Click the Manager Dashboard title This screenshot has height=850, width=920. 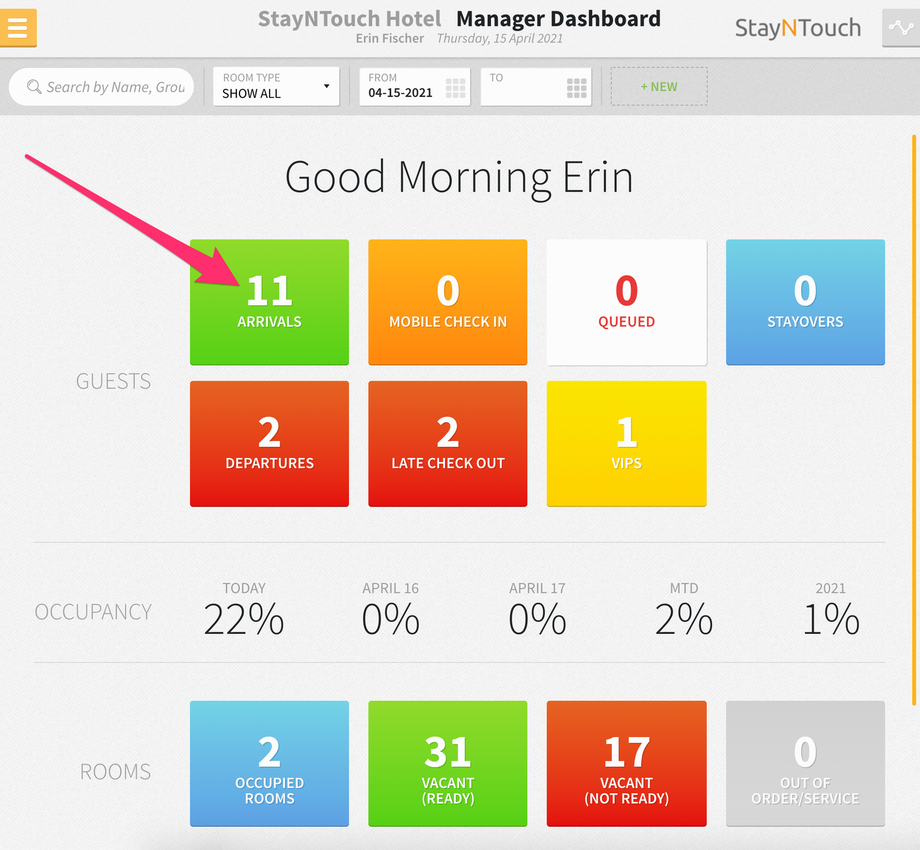pyautogui.click(x=559, y=19)
